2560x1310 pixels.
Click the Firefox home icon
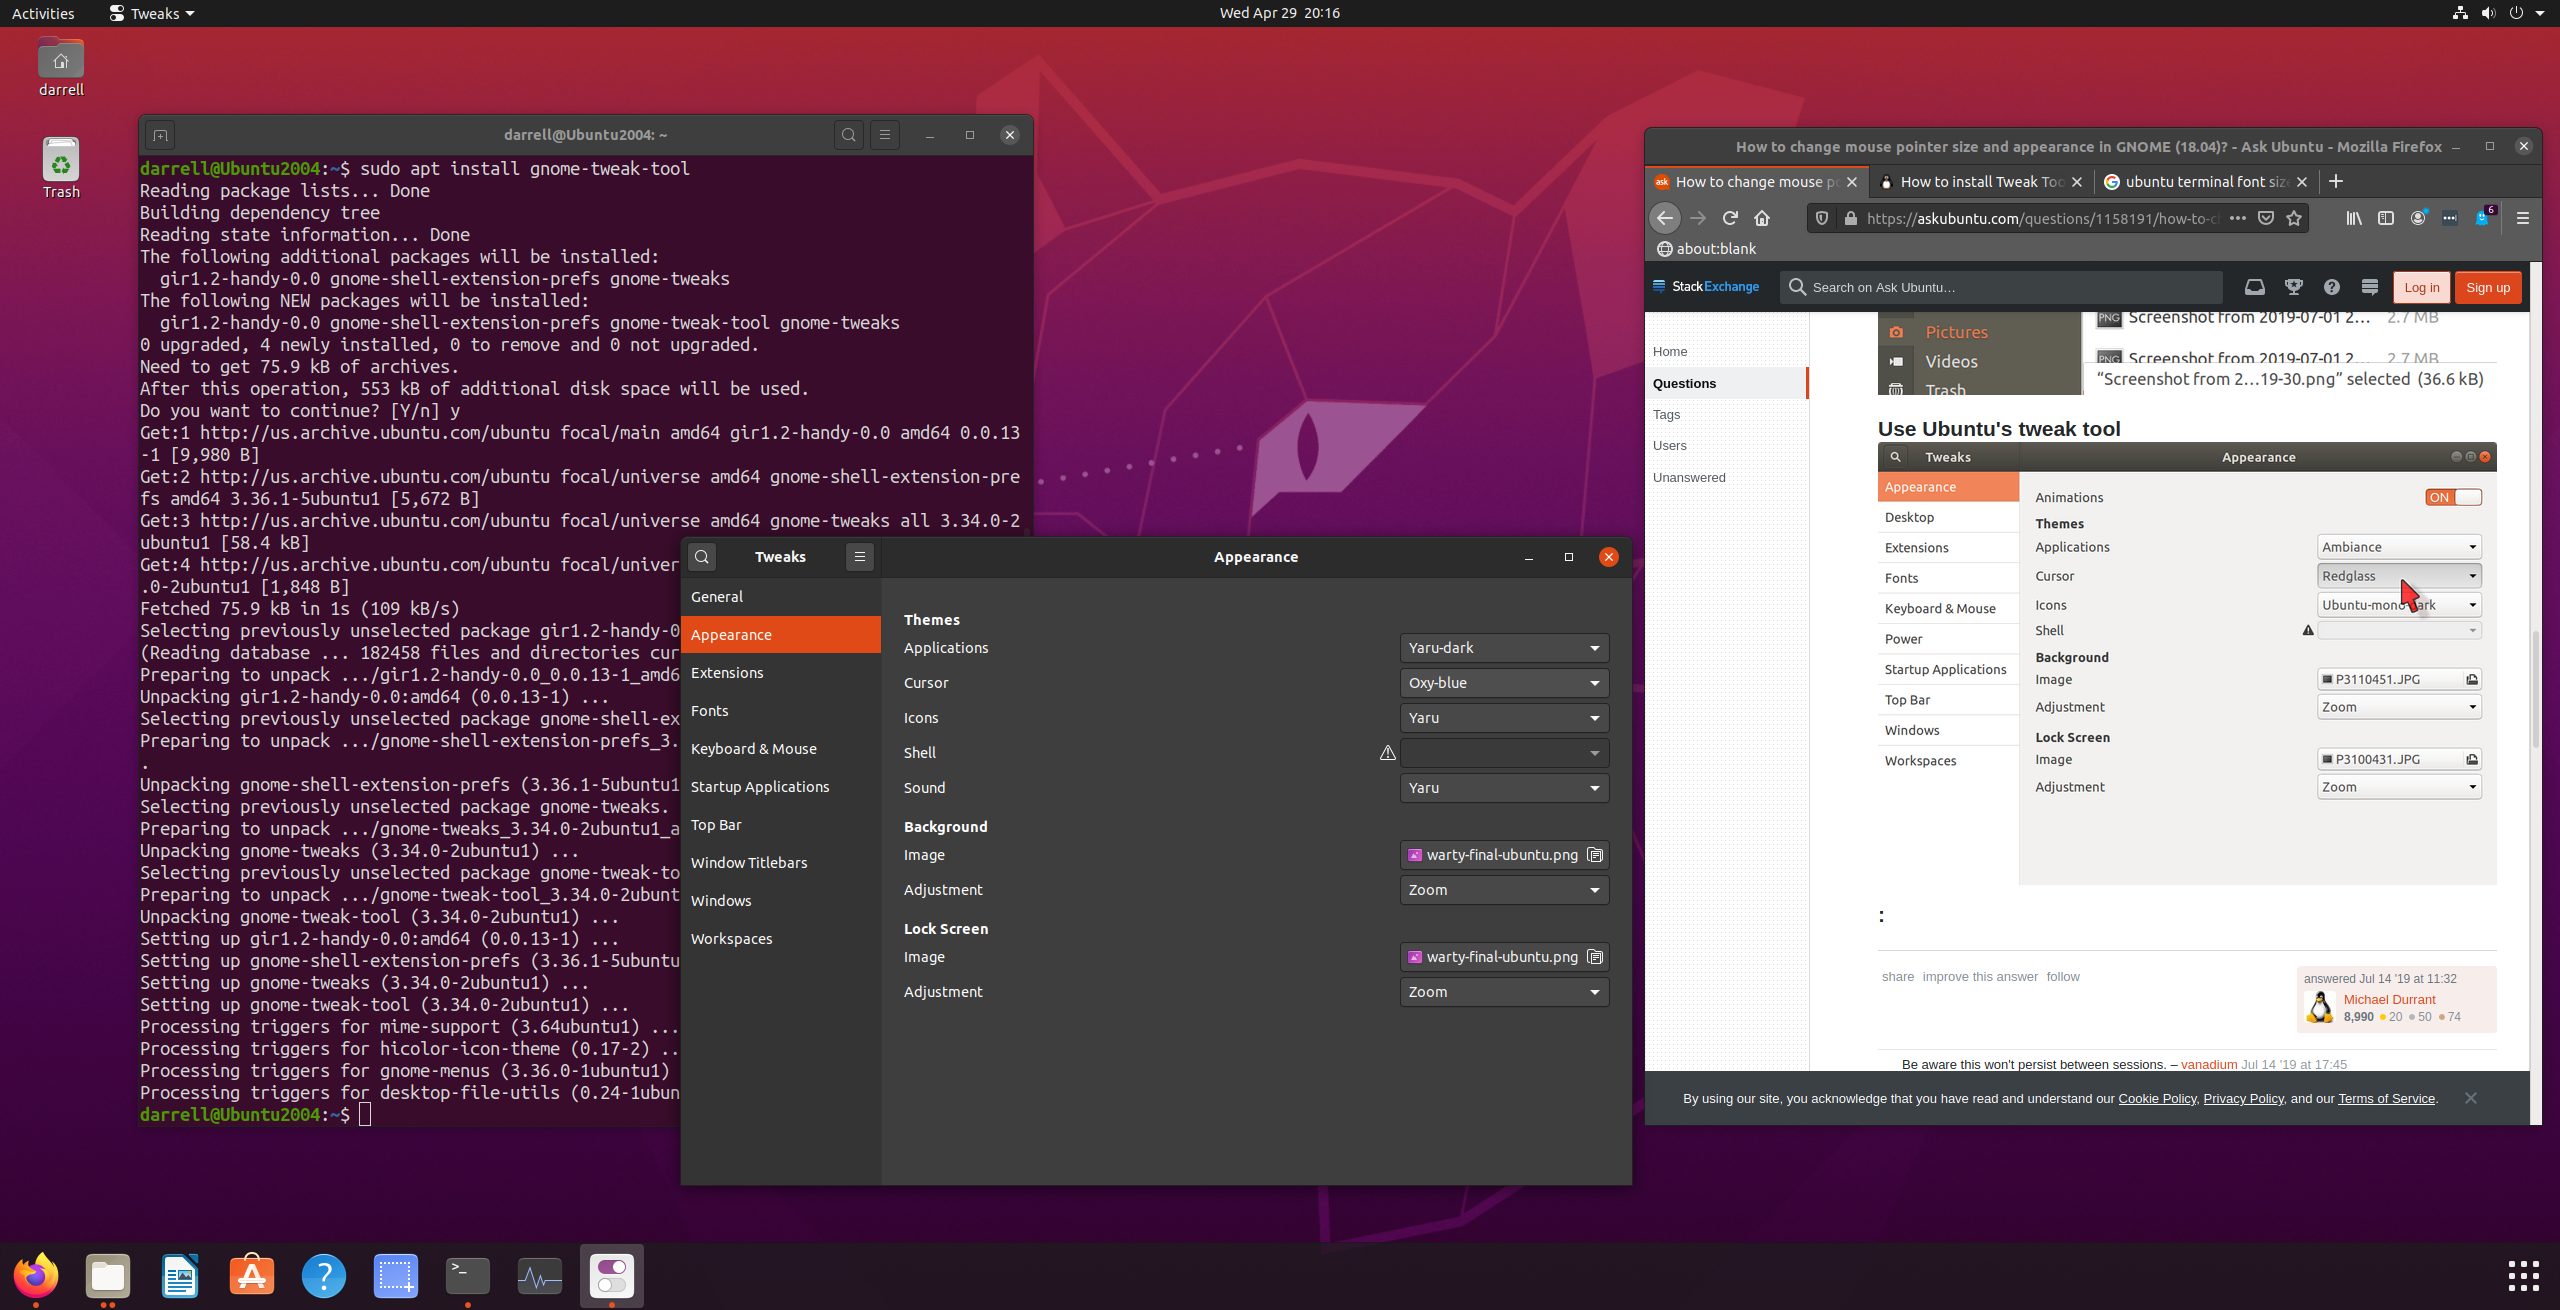(1762, 218)
